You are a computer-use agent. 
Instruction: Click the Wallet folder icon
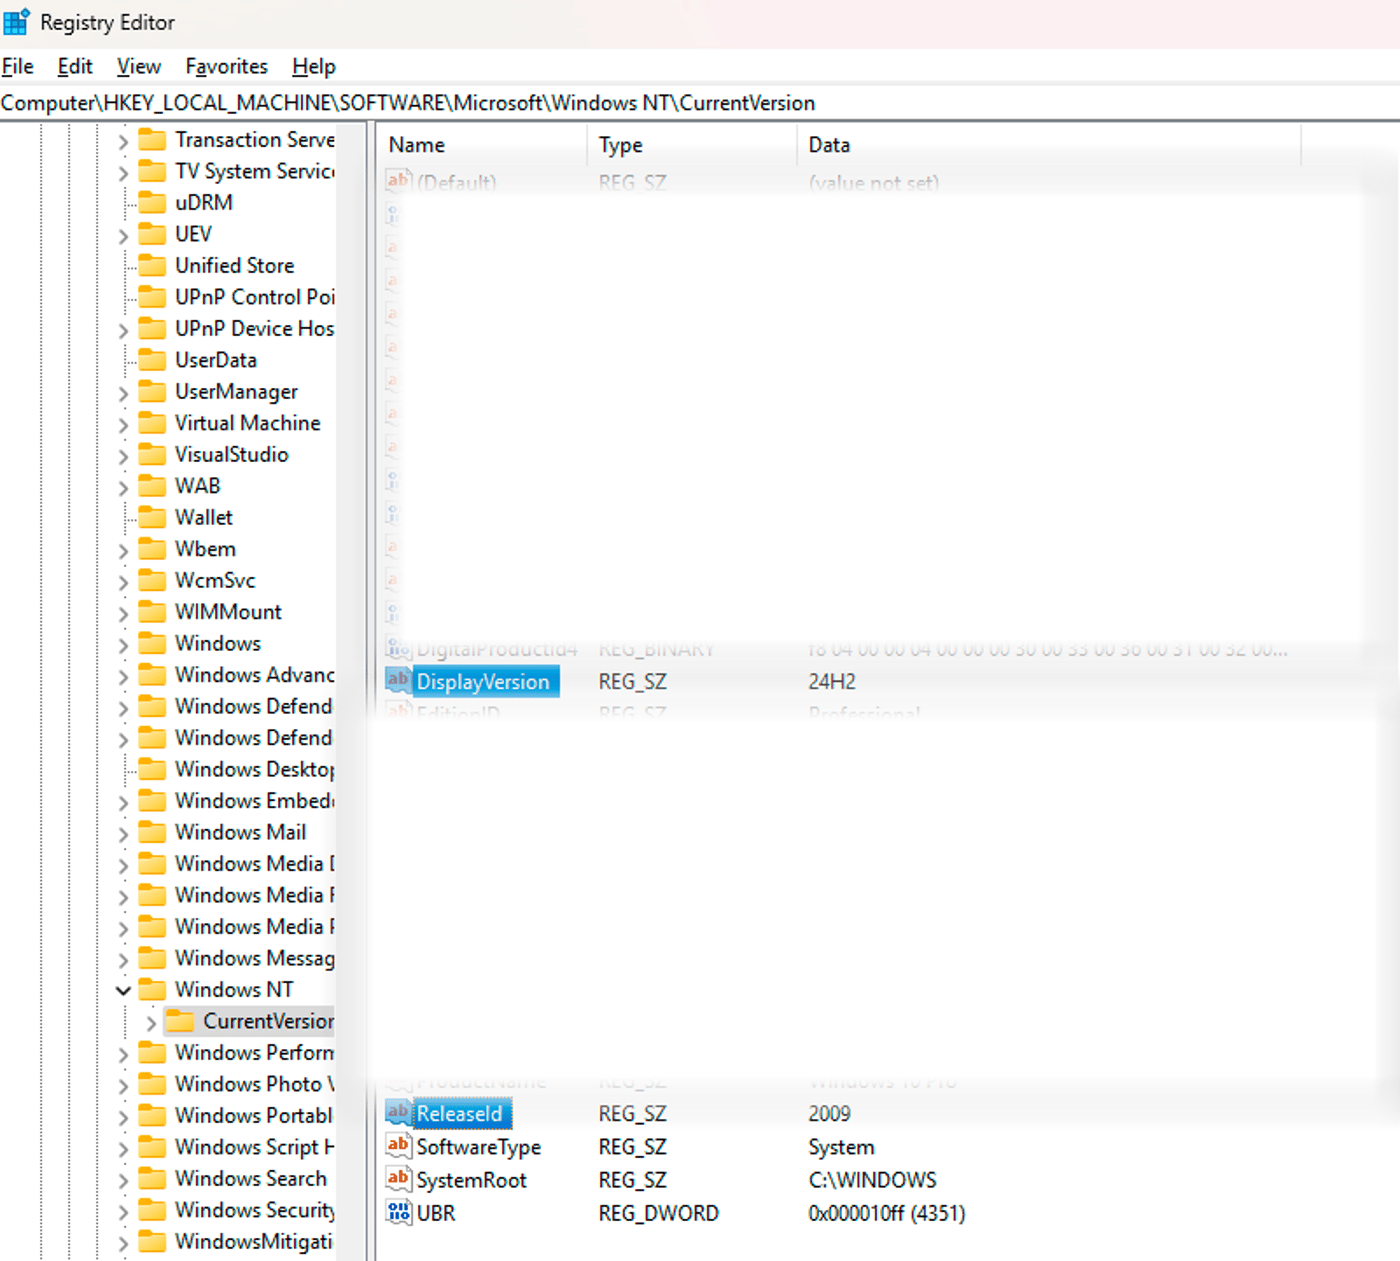[x=152, y=517]
